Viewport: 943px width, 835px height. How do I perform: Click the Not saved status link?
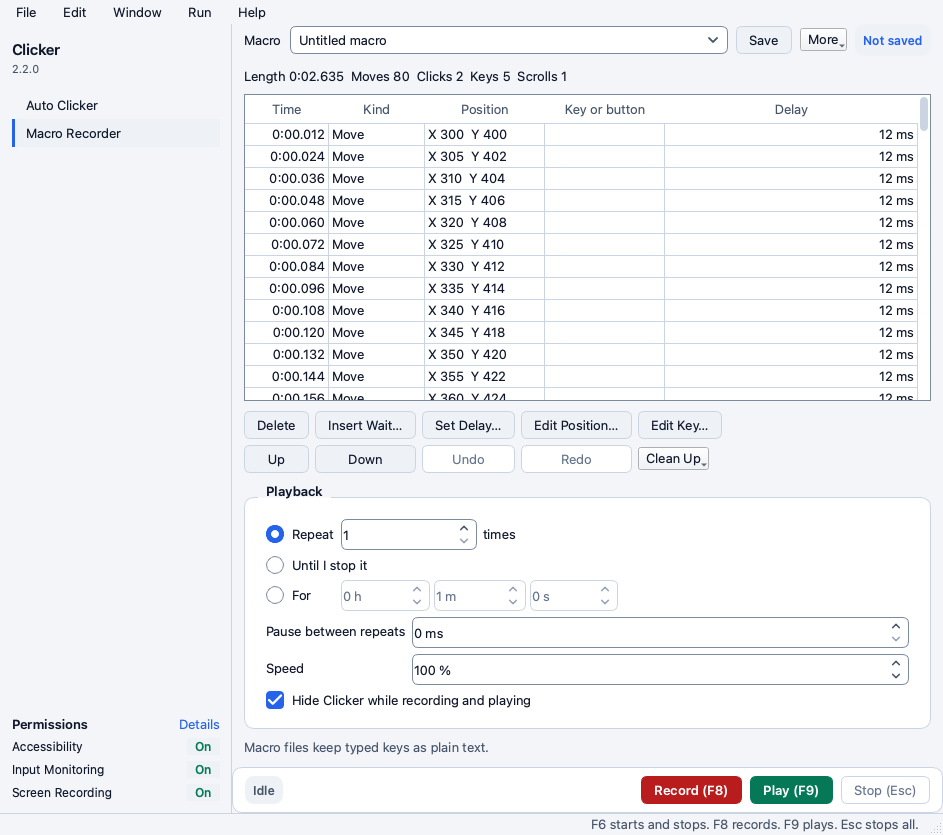[892, 40]
